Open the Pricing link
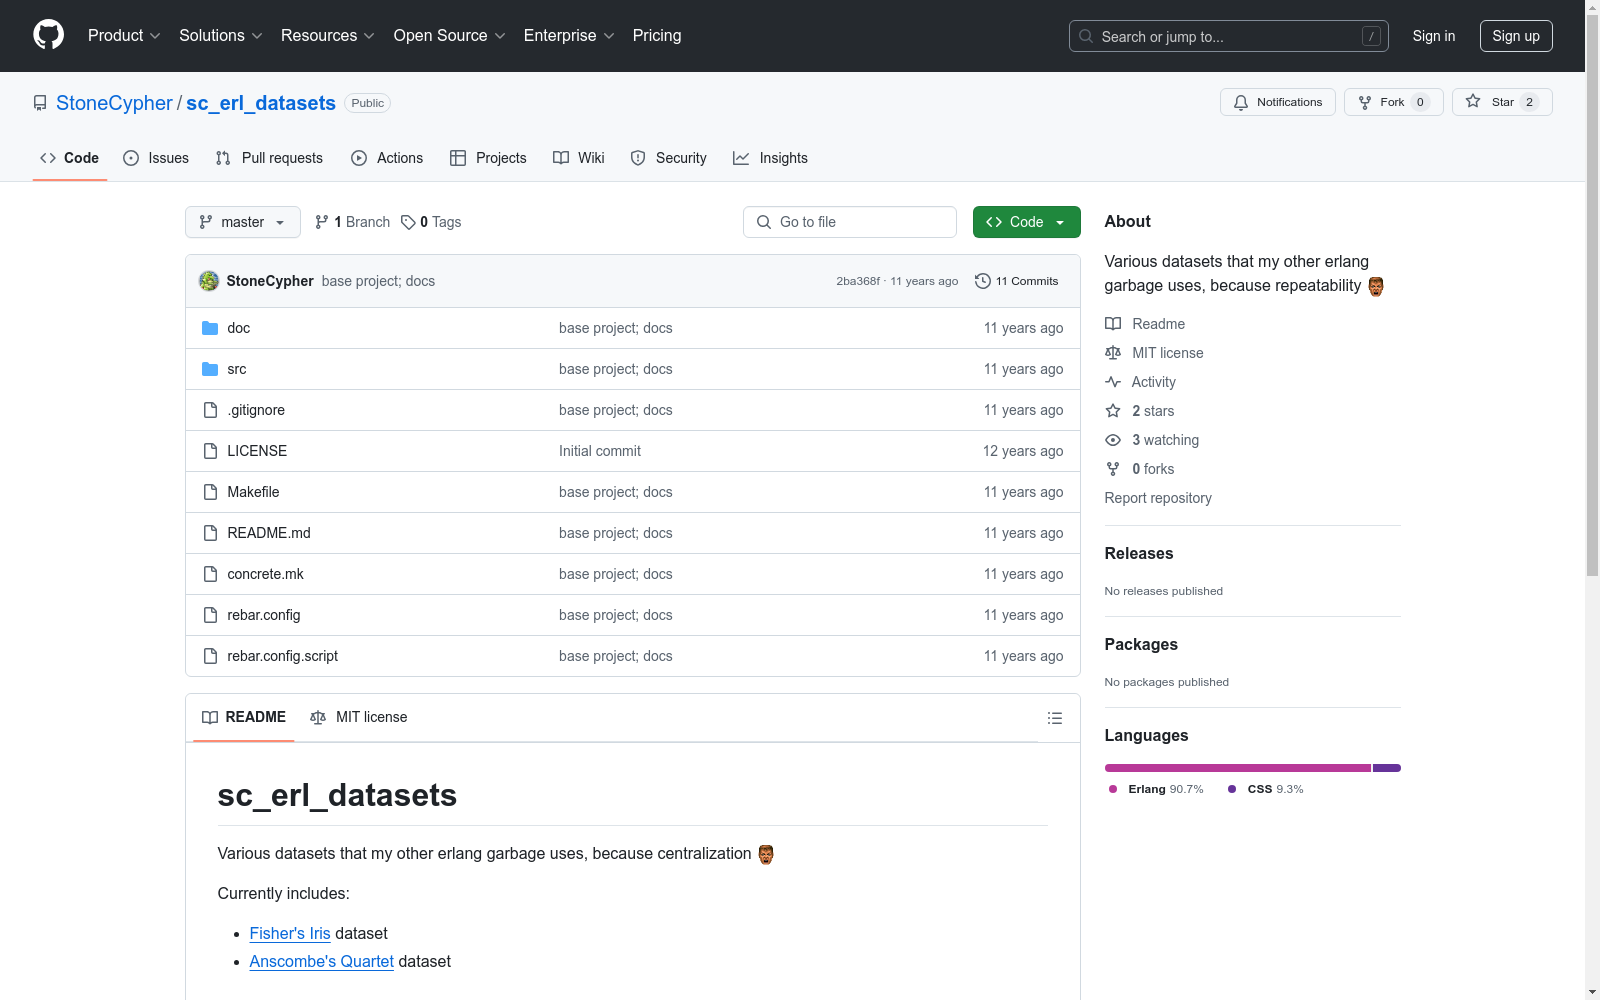 657,36
